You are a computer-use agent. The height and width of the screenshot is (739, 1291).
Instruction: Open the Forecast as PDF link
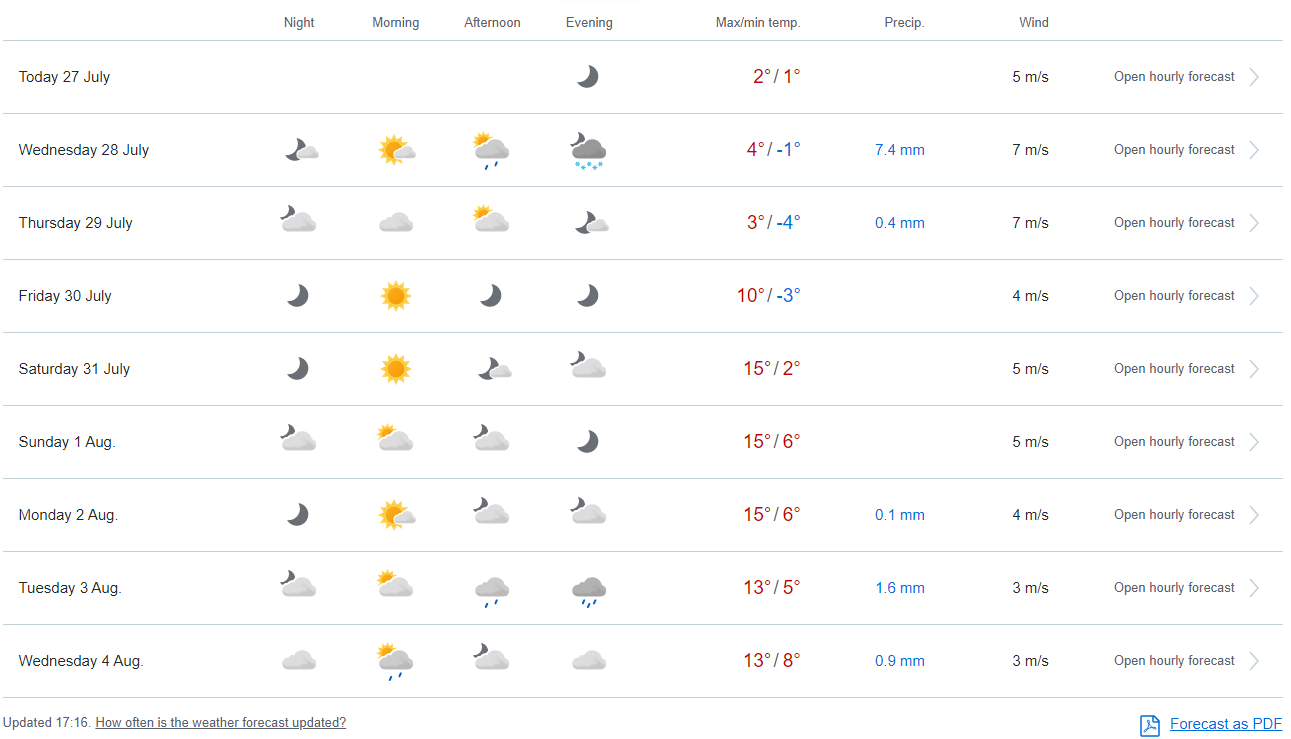[1226, 724]
